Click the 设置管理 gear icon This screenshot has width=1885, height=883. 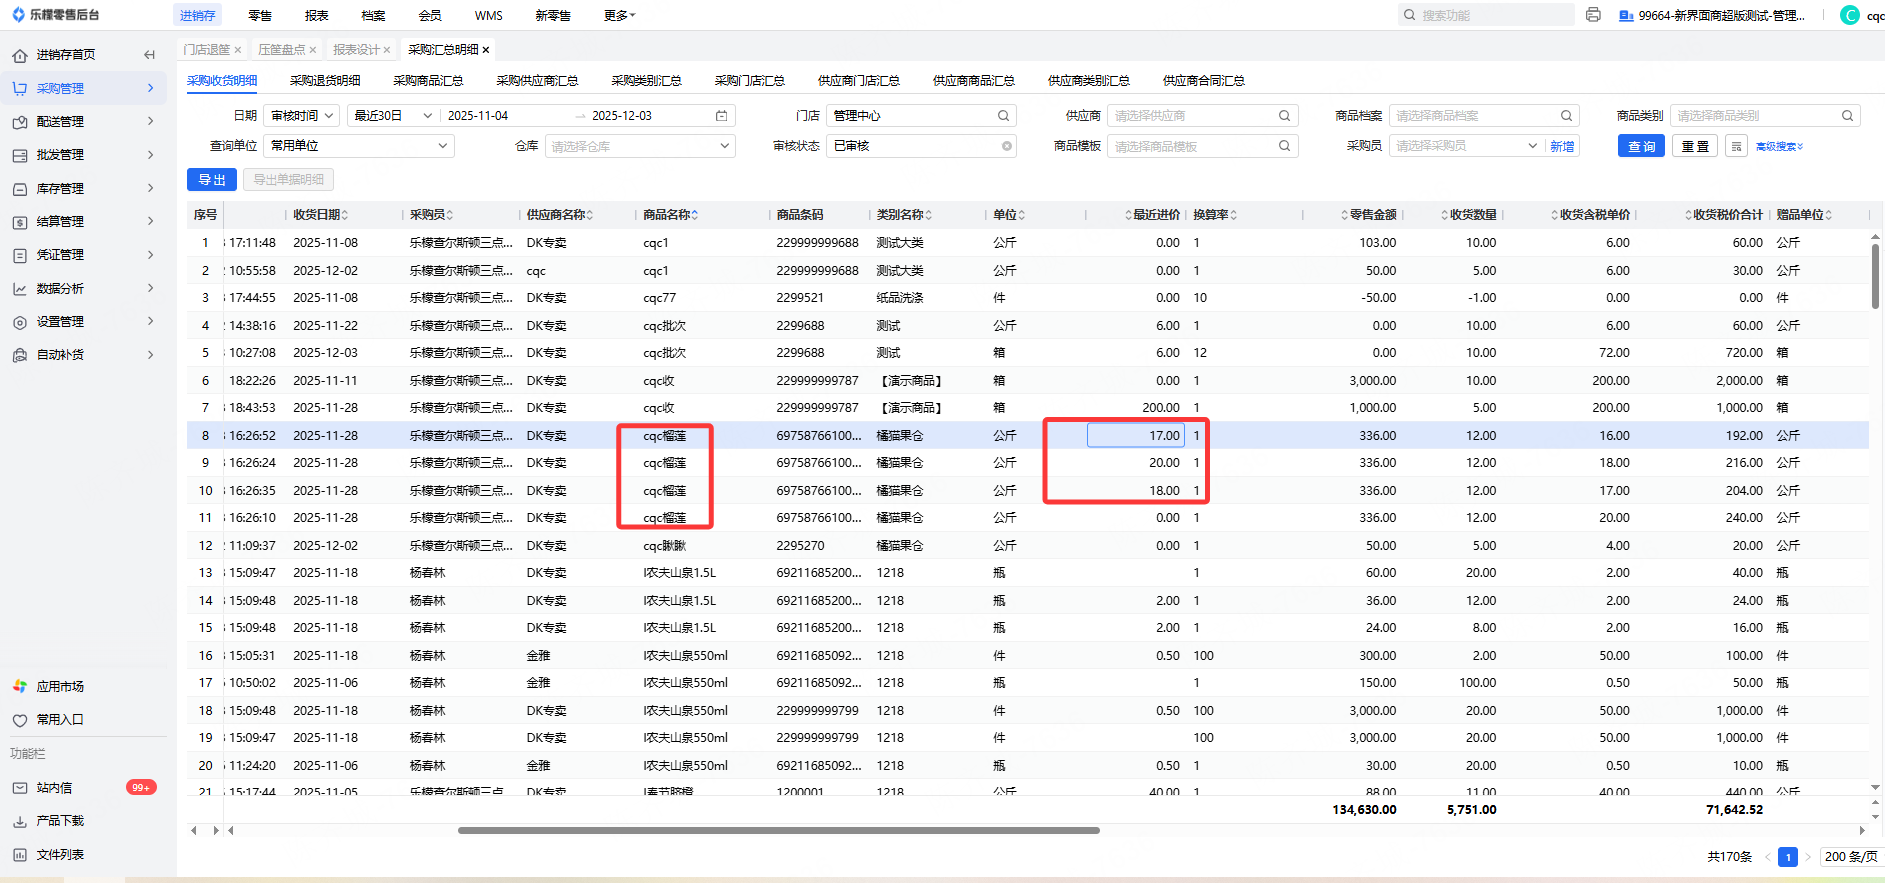[x=20, y=322]
